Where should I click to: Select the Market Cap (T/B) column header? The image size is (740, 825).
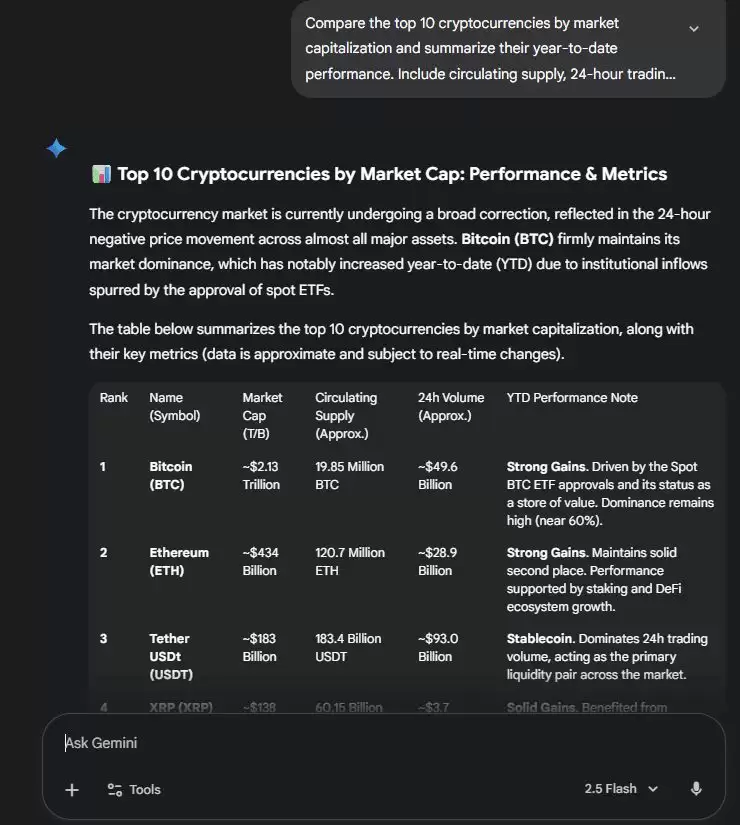(262, 415)
